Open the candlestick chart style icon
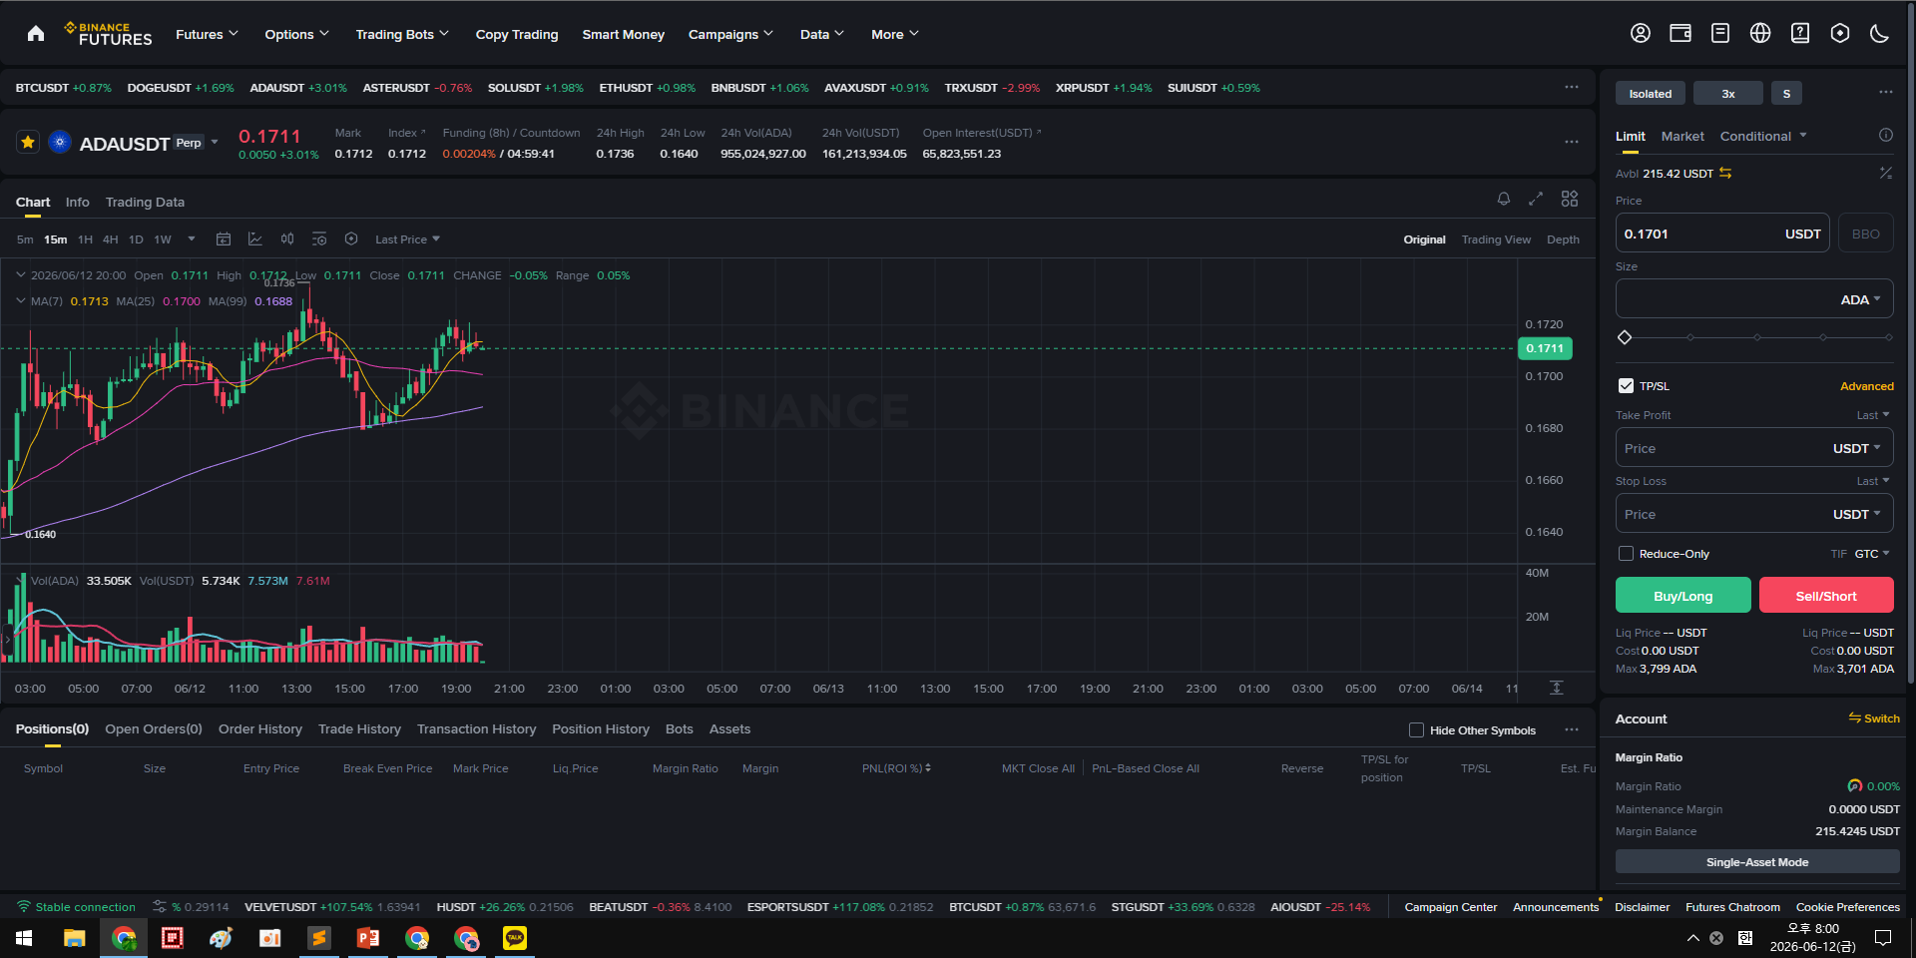The image size is (1916, 958). click(x=287, y=239)
